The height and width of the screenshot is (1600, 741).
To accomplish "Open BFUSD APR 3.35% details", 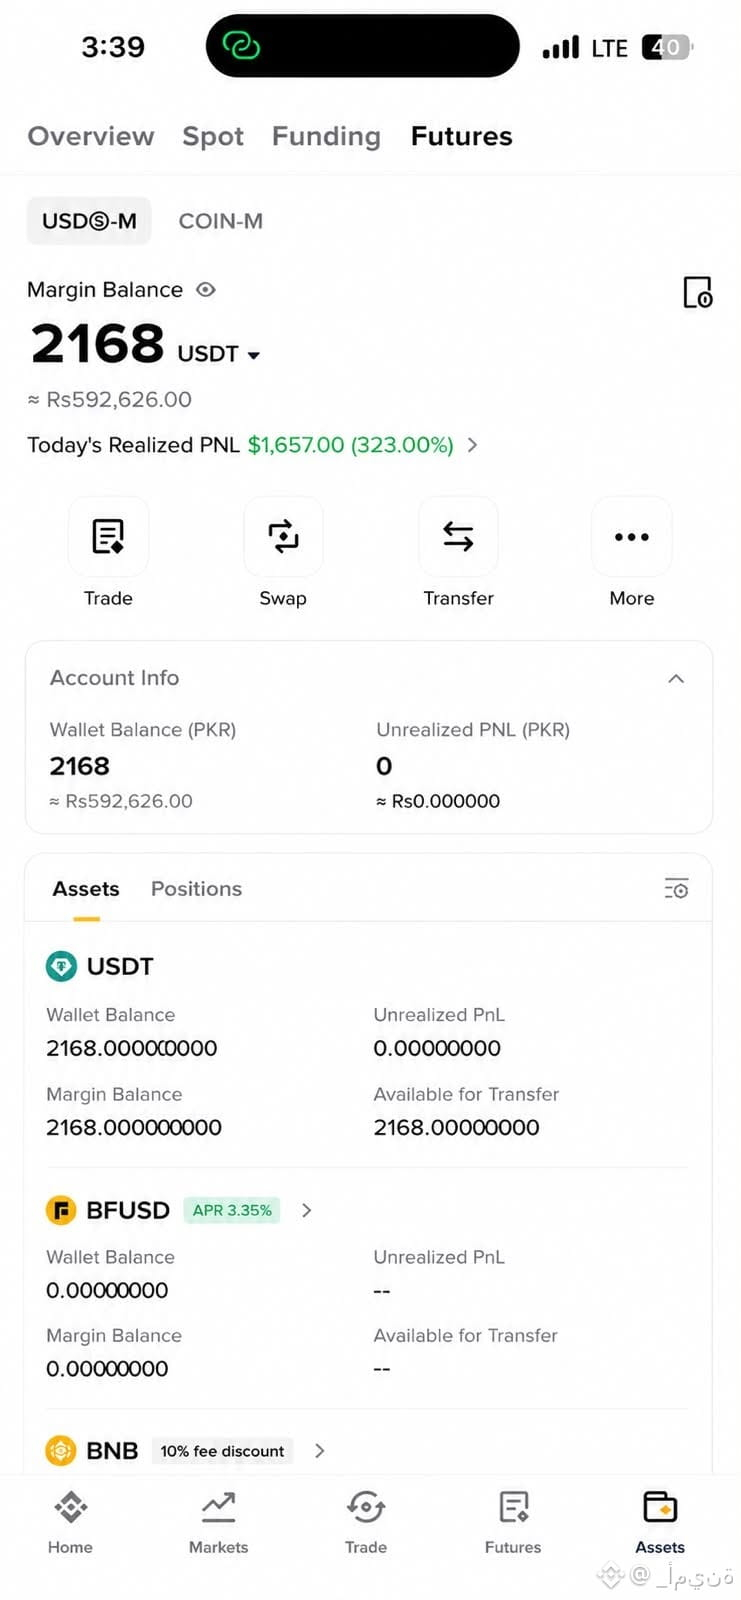I will coord(232,1210).
